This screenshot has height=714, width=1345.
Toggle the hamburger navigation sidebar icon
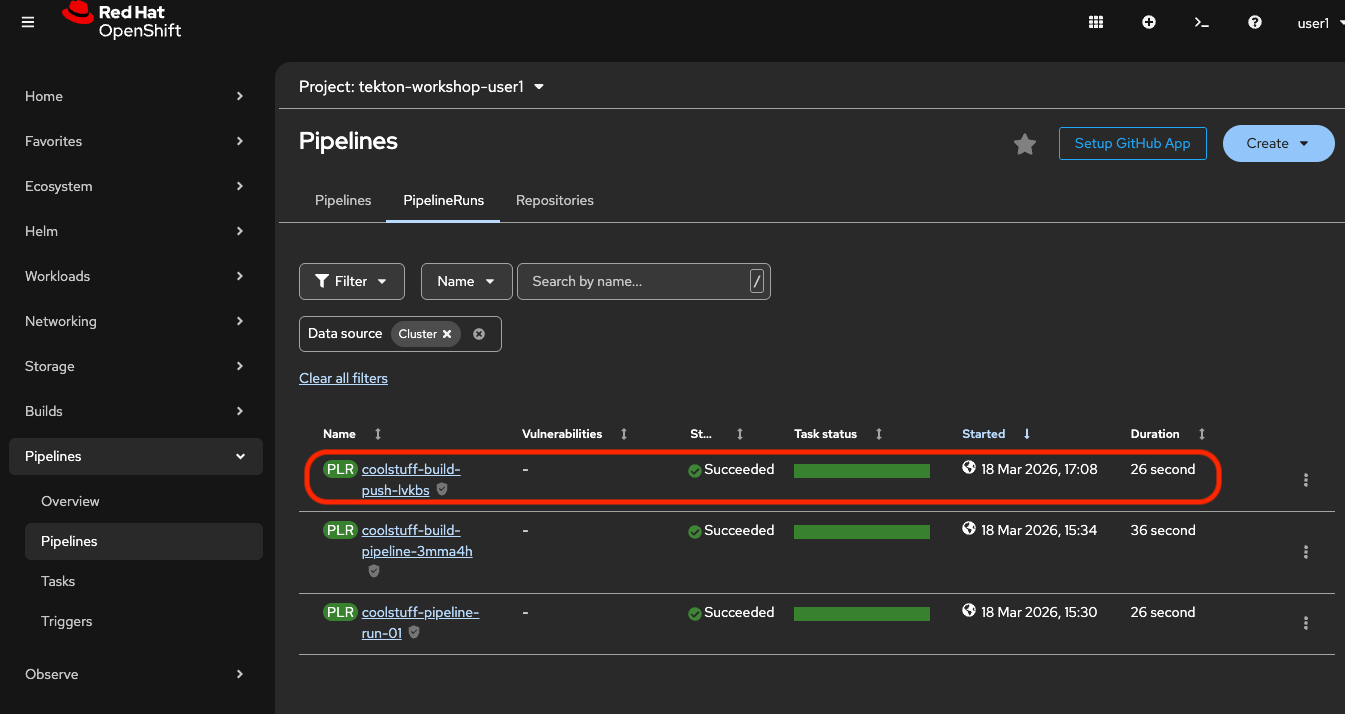[27, 21]
